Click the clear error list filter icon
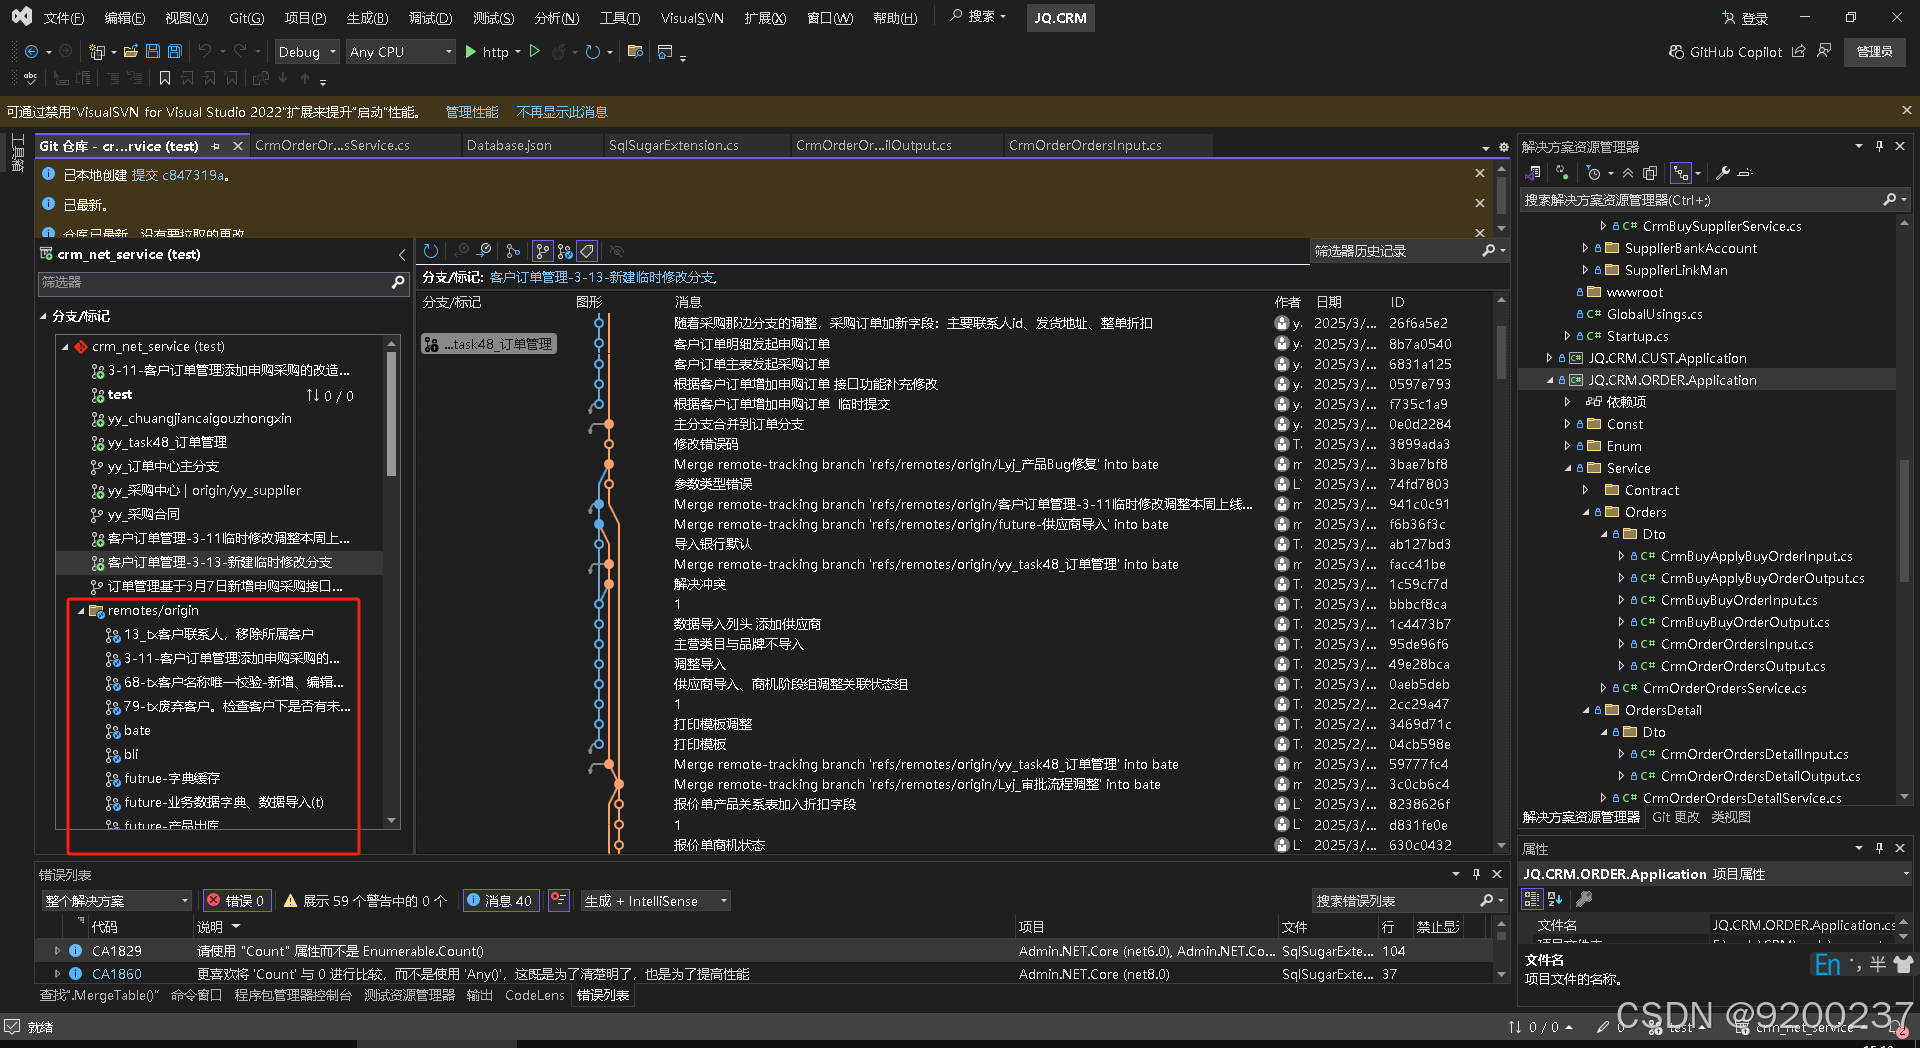The height and width of the screenshot is (1048, 1920). click(558, 901)
